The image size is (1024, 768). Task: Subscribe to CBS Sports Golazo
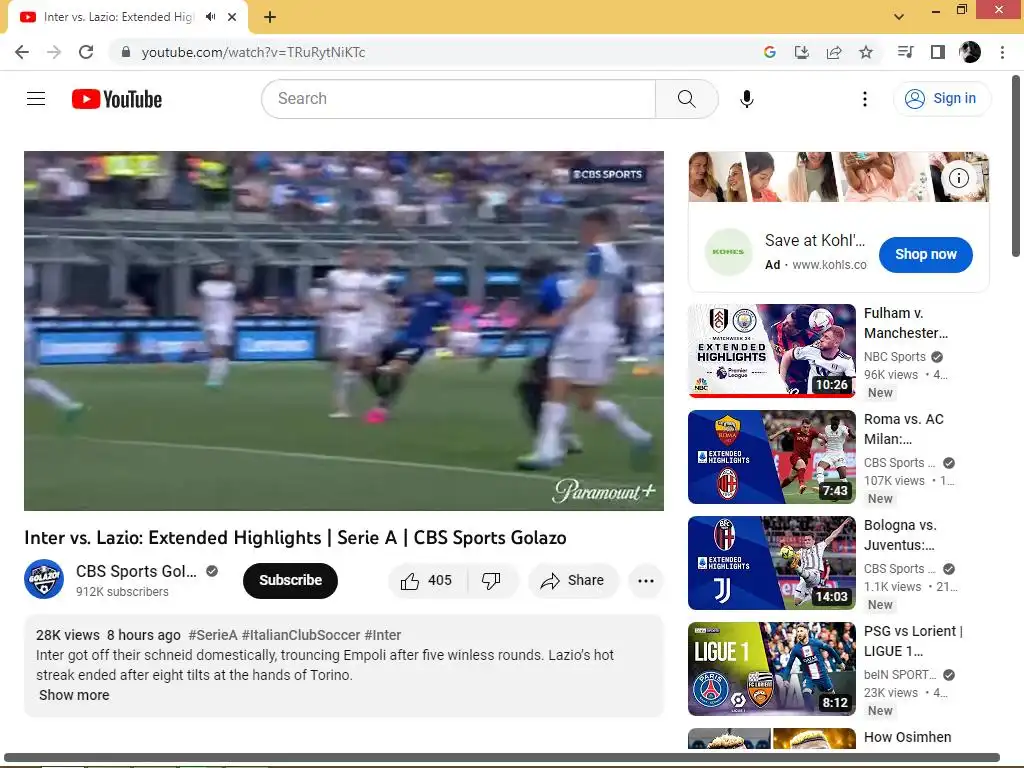pyautogui.click(x=290, y=581)
